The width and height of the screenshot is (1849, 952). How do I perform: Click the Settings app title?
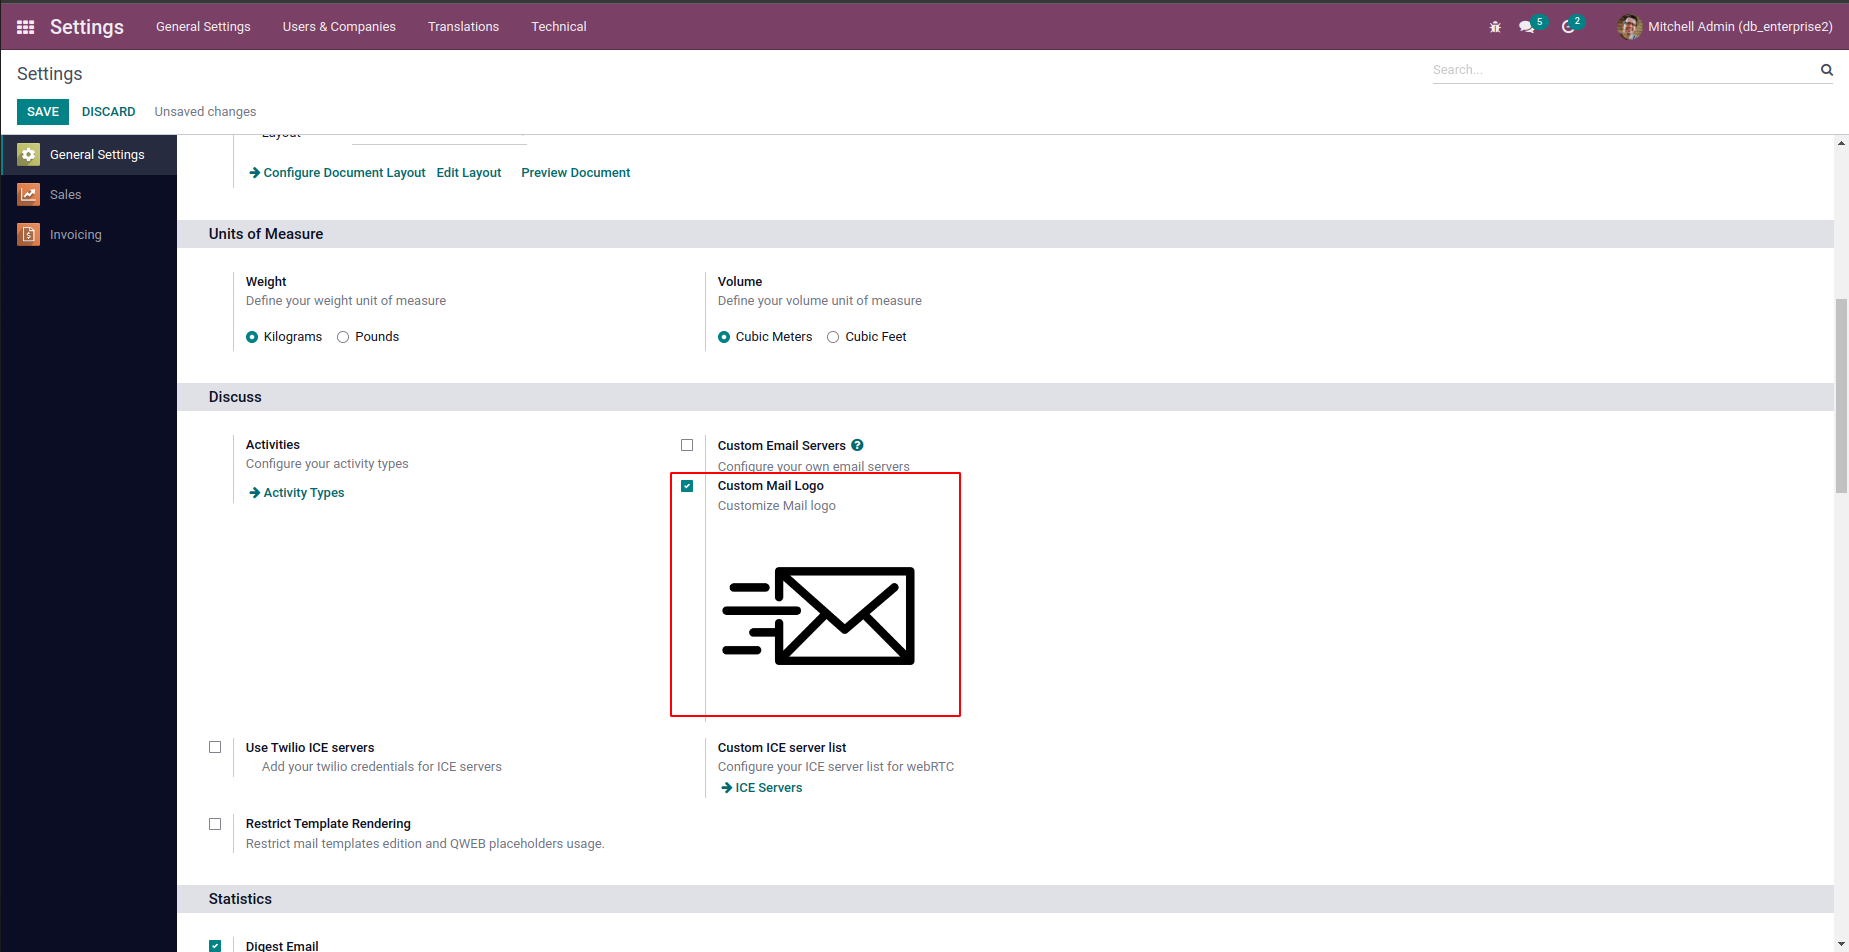[87, 27]
